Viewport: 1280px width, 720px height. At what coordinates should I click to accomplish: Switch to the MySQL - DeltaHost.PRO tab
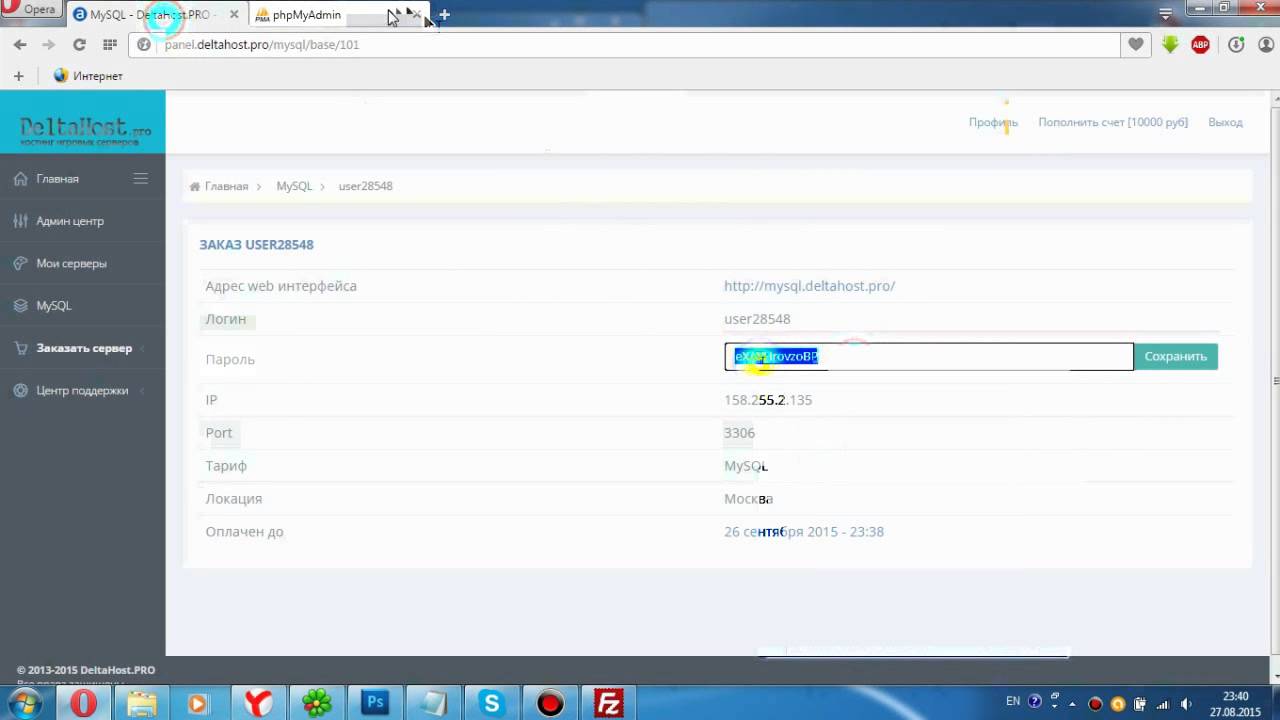(157, 15)
